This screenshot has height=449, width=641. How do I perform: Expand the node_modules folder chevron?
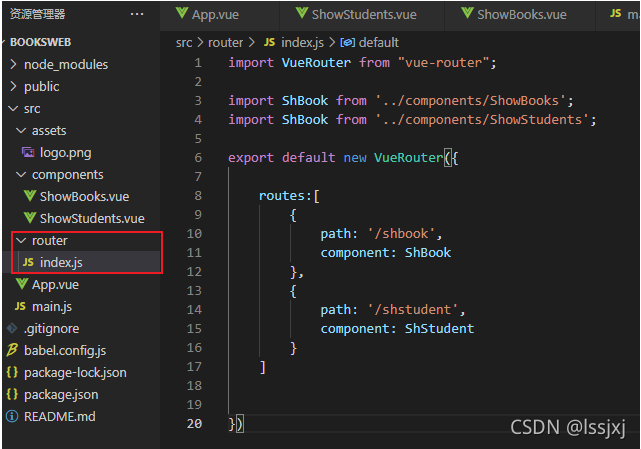(x=13, y=64)
